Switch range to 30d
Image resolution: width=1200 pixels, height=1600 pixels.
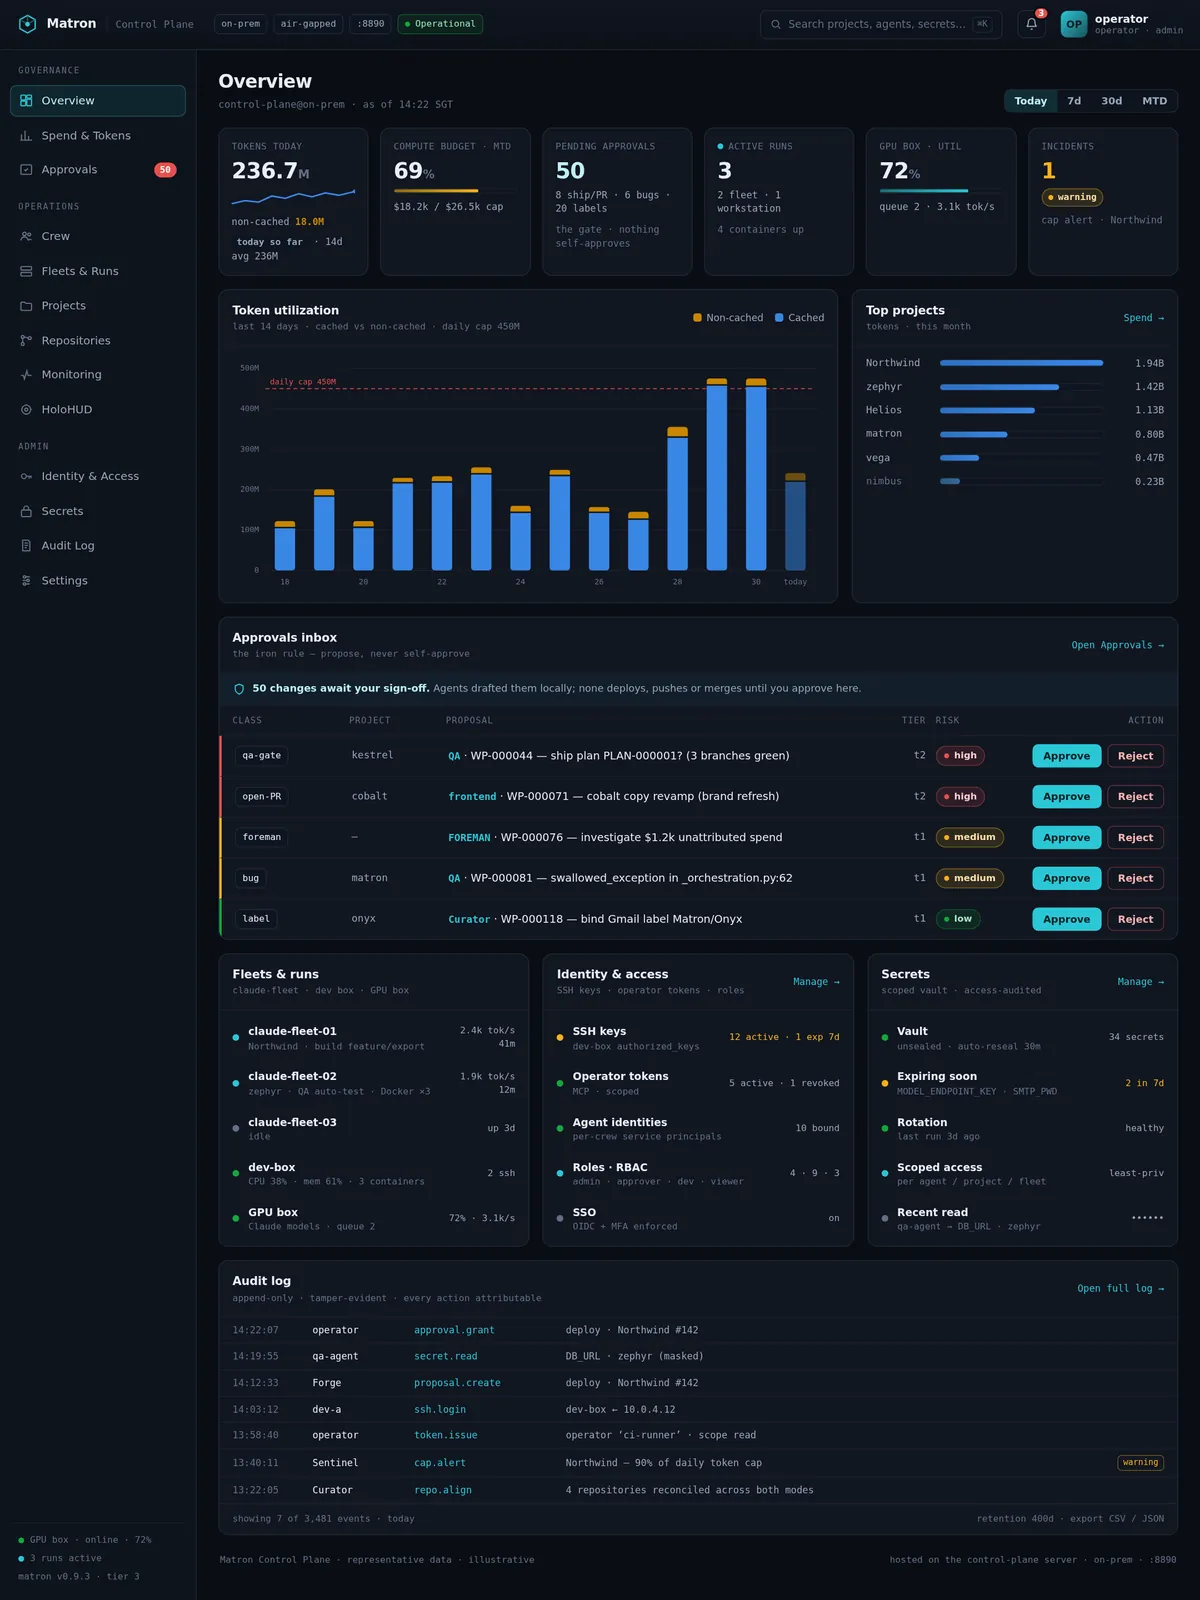point(1111,101)
